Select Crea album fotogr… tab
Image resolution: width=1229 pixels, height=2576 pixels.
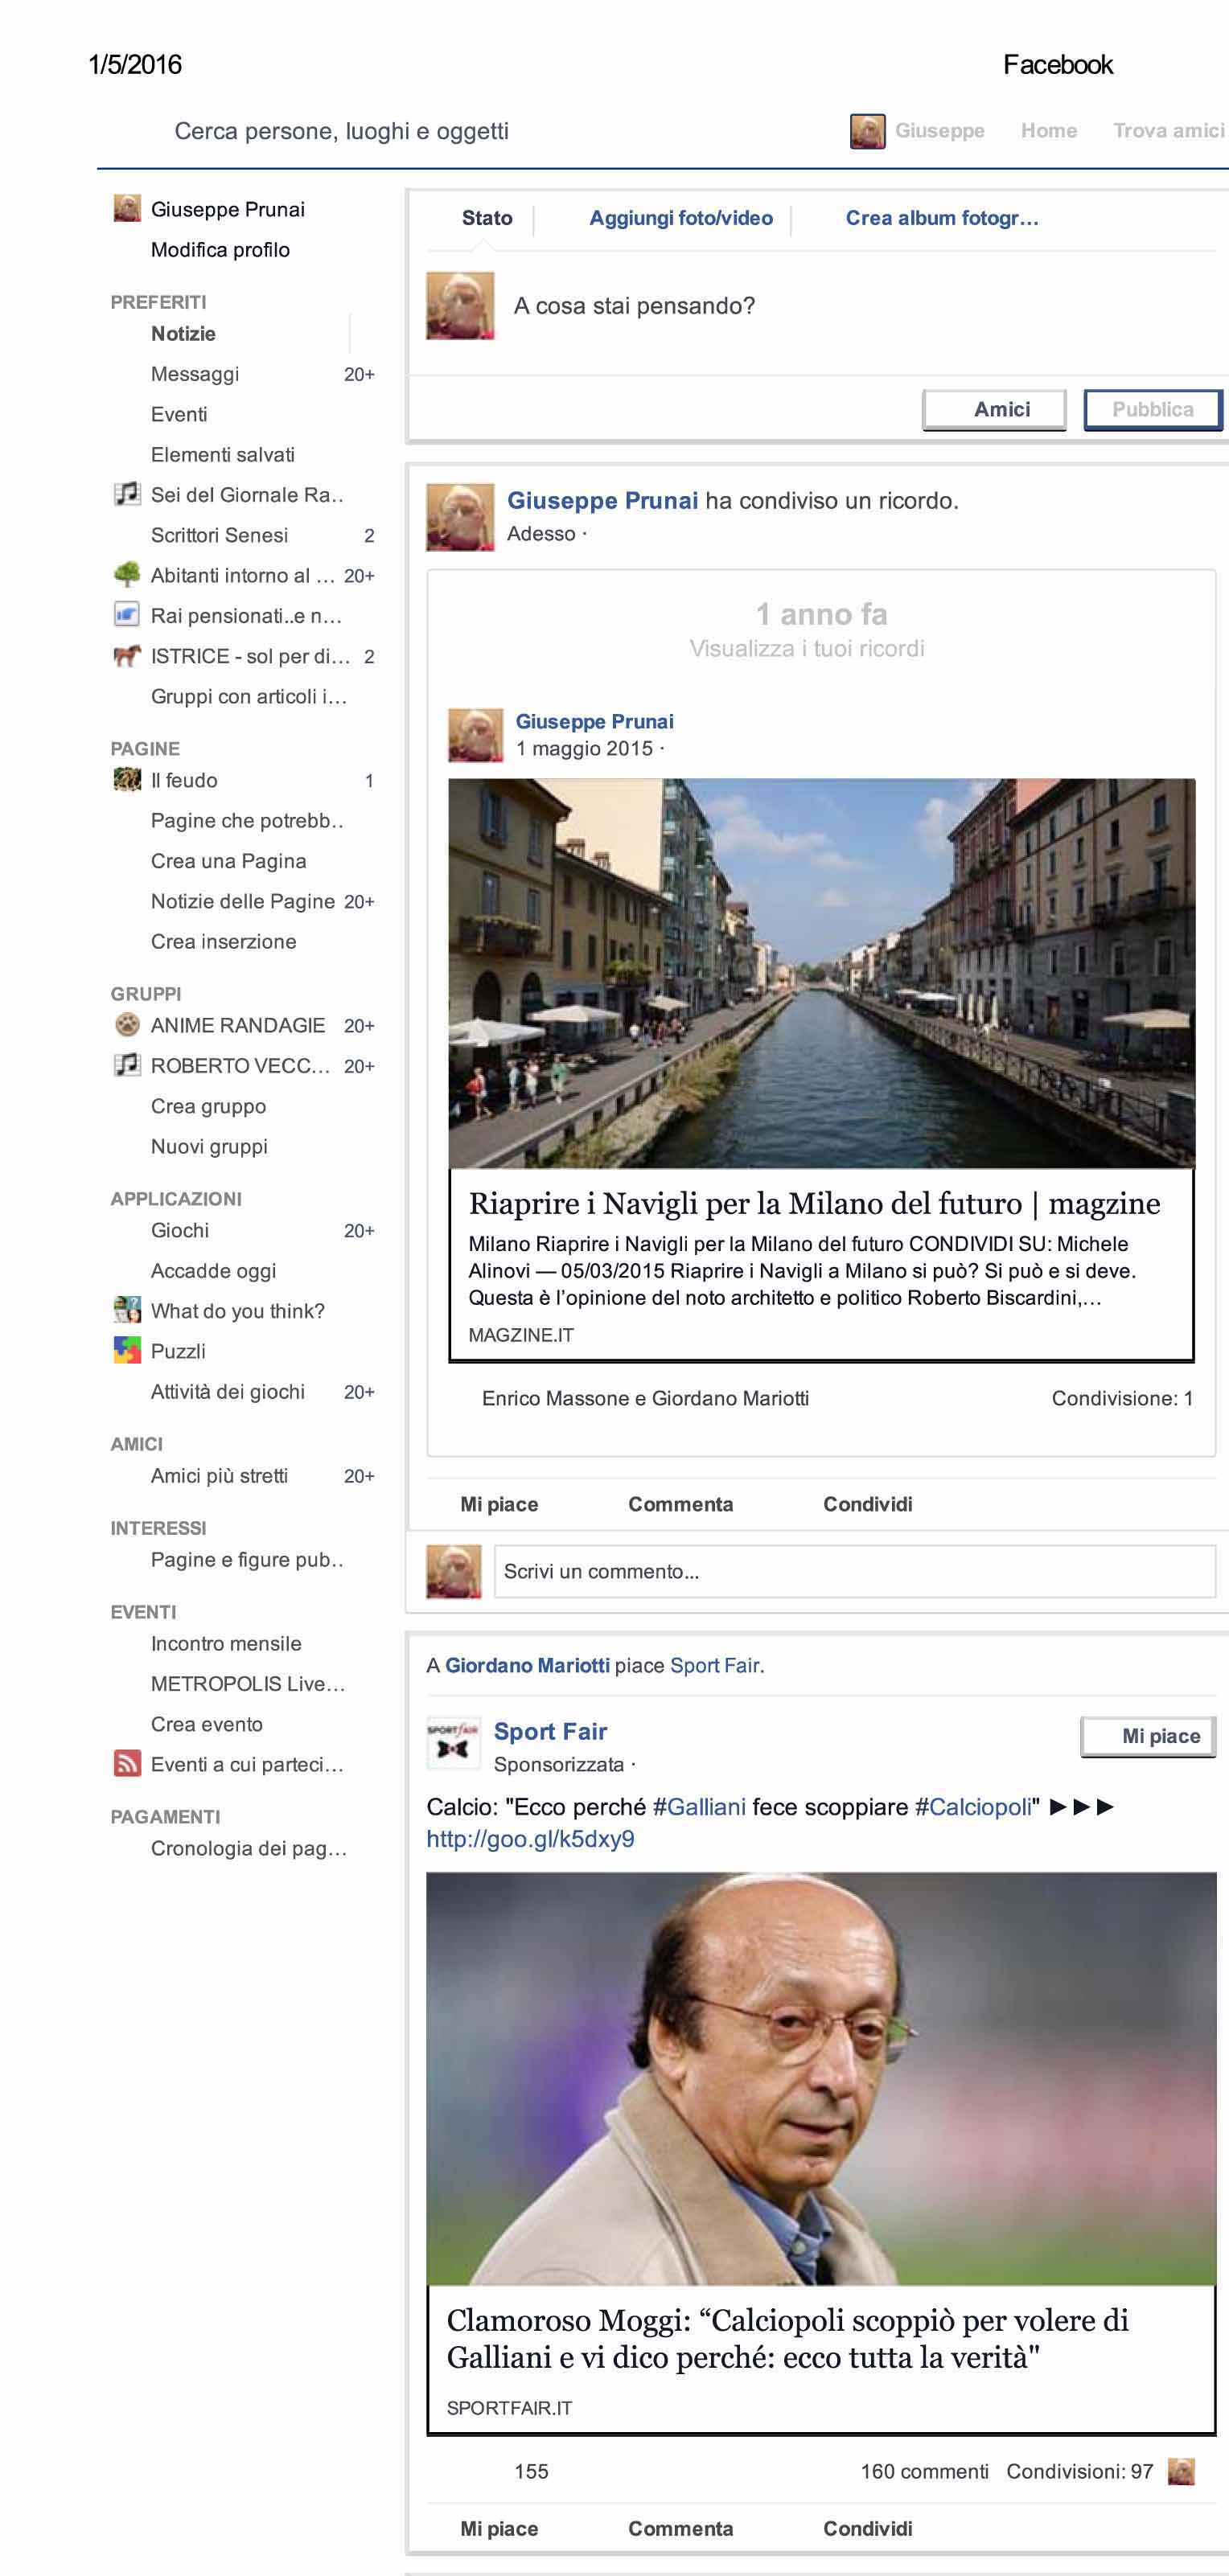942,218
